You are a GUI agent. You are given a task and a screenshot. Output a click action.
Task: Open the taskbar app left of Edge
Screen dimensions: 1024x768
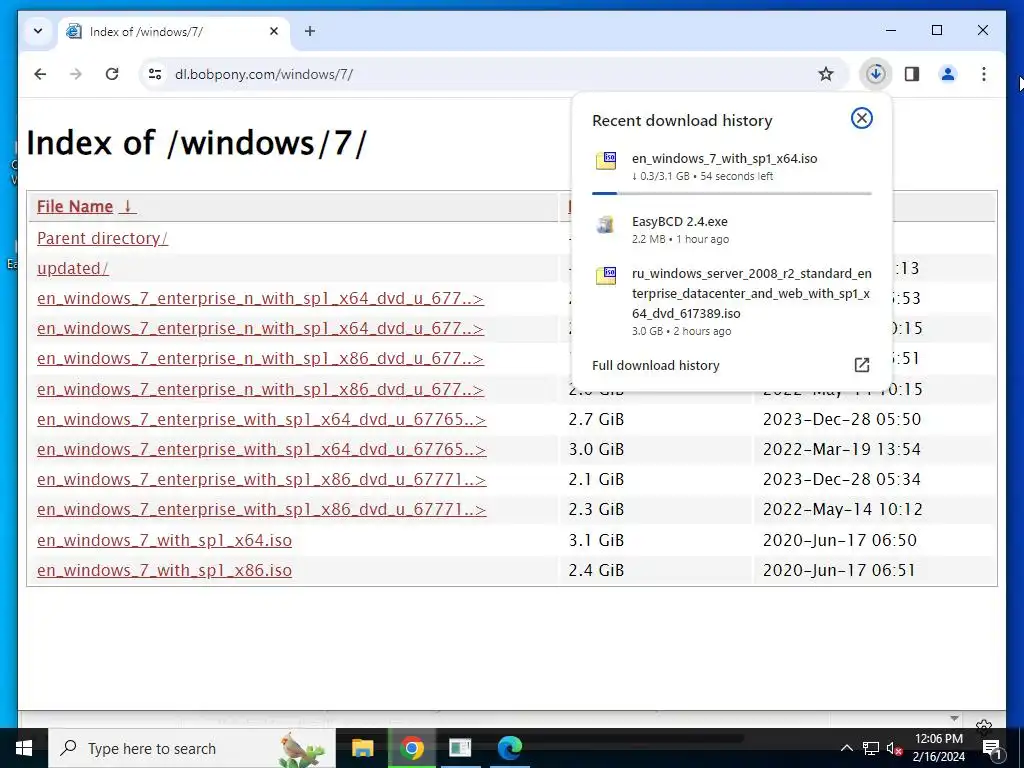(x=460, y=748)
